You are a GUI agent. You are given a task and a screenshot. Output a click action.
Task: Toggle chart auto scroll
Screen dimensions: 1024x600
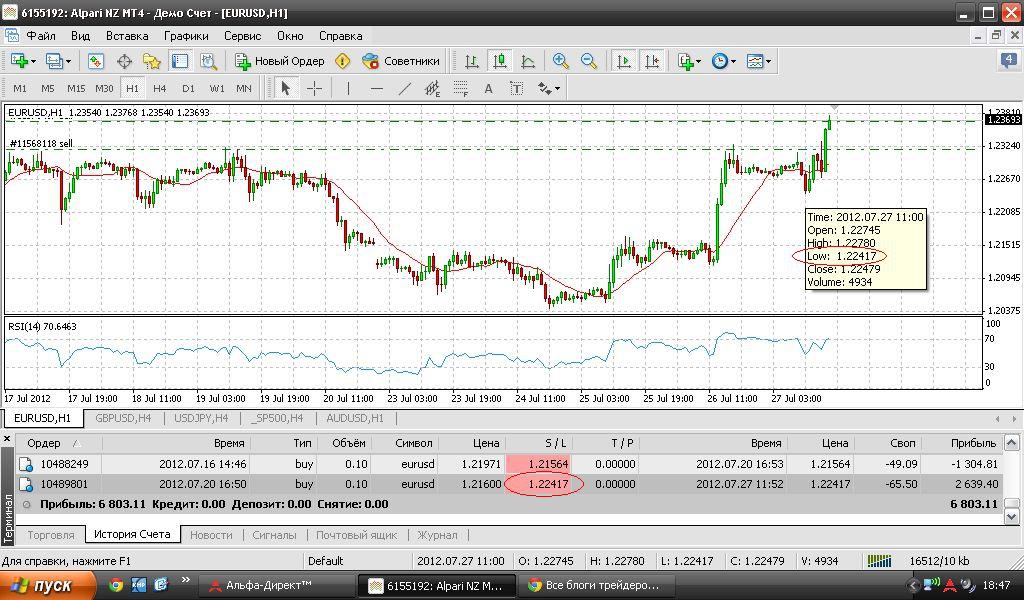pyautogui.click(x=624, y=61)
